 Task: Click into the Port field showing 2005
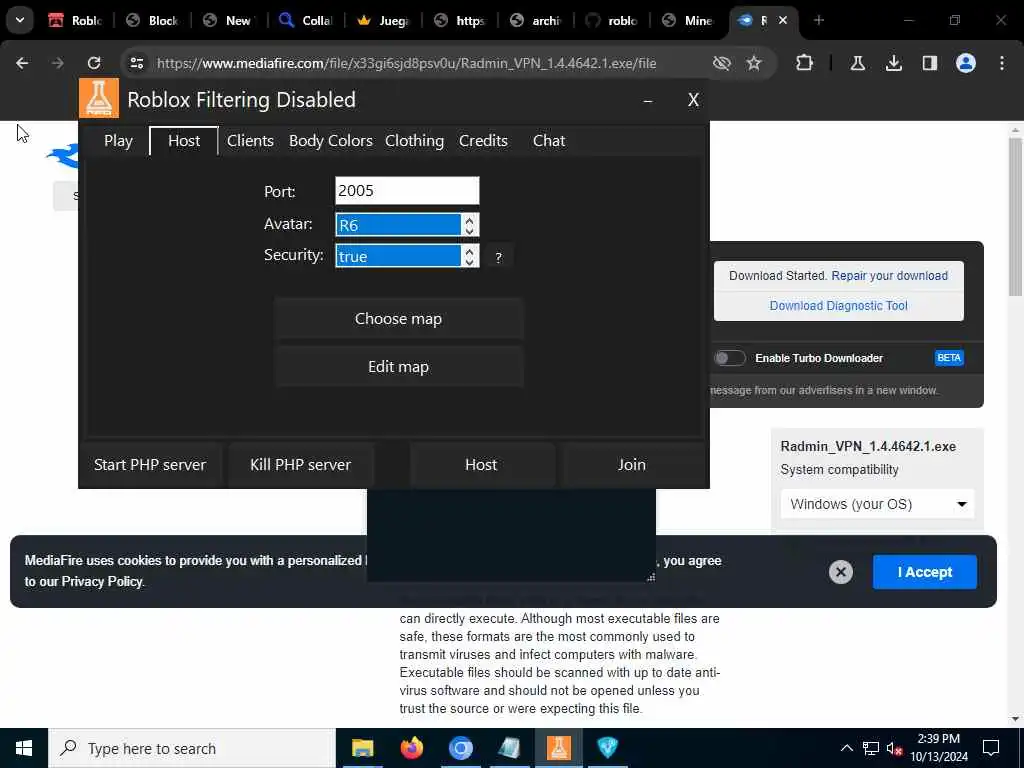(407, 191)
